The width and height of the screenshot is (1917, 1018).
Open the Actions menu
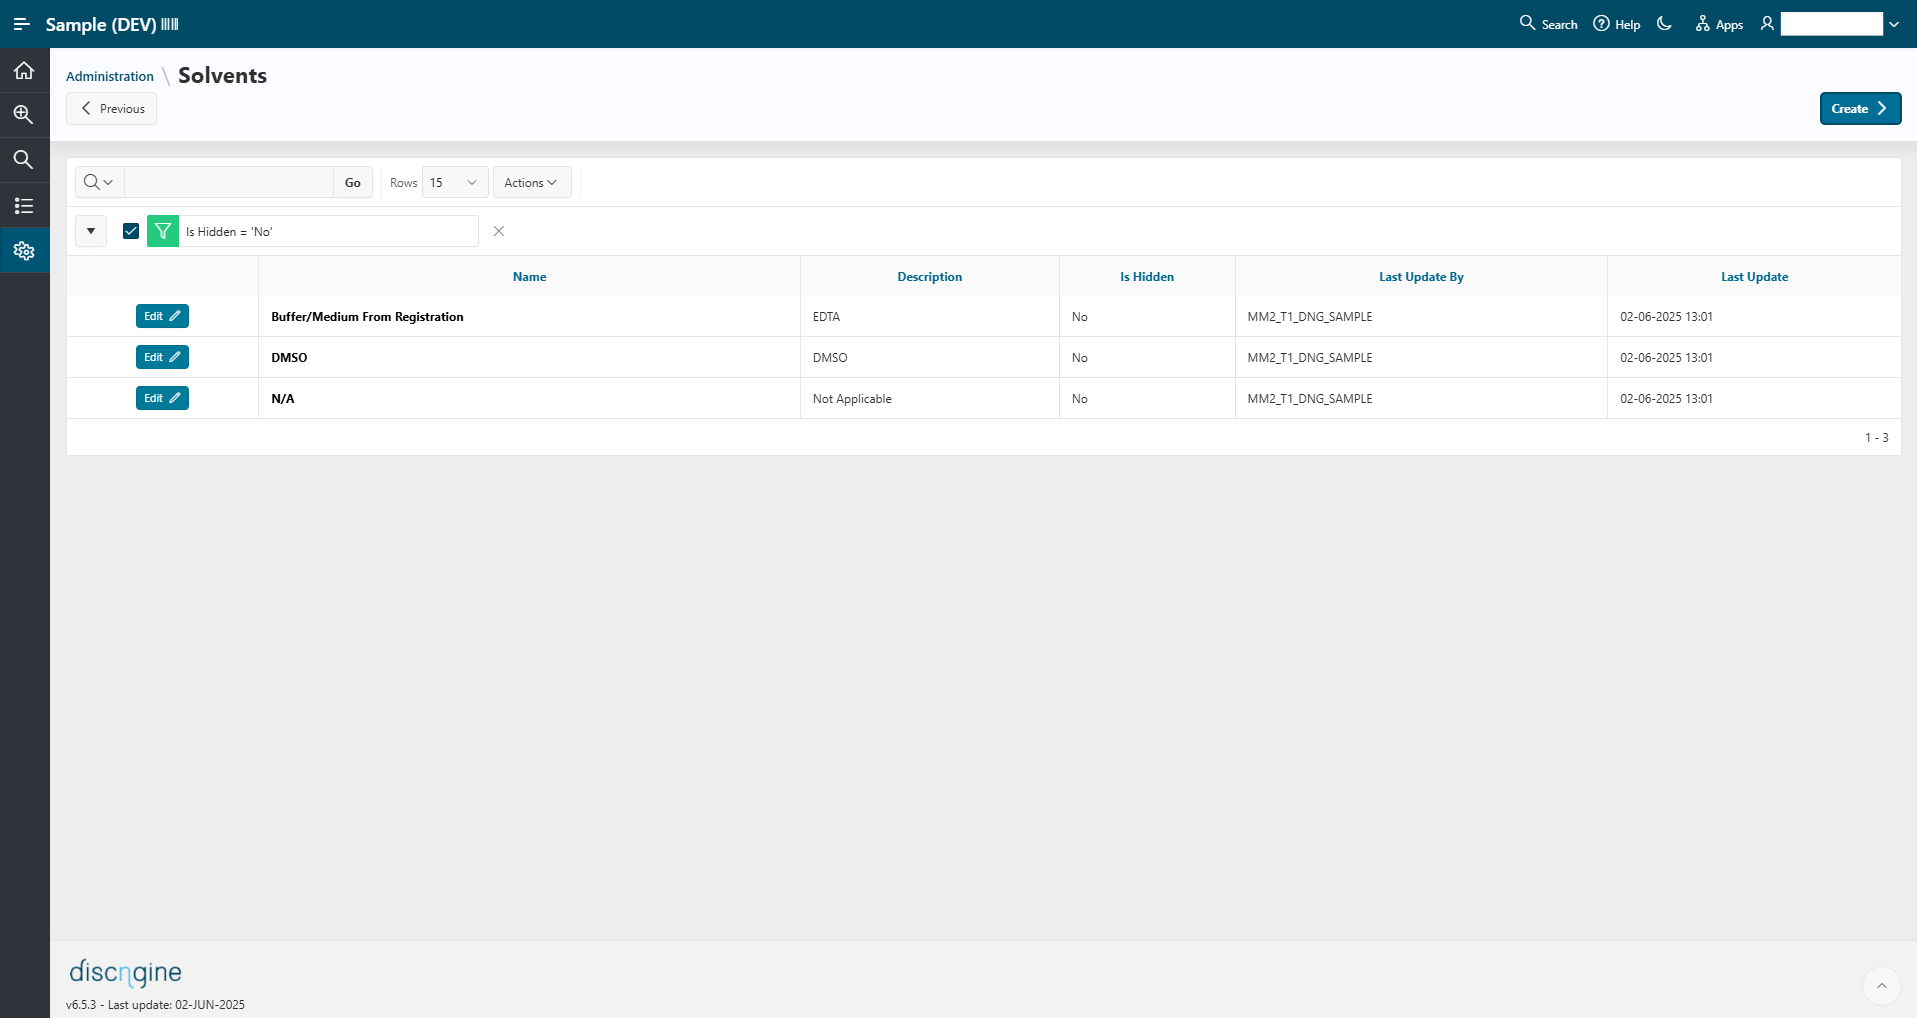[x=532, y=182]
